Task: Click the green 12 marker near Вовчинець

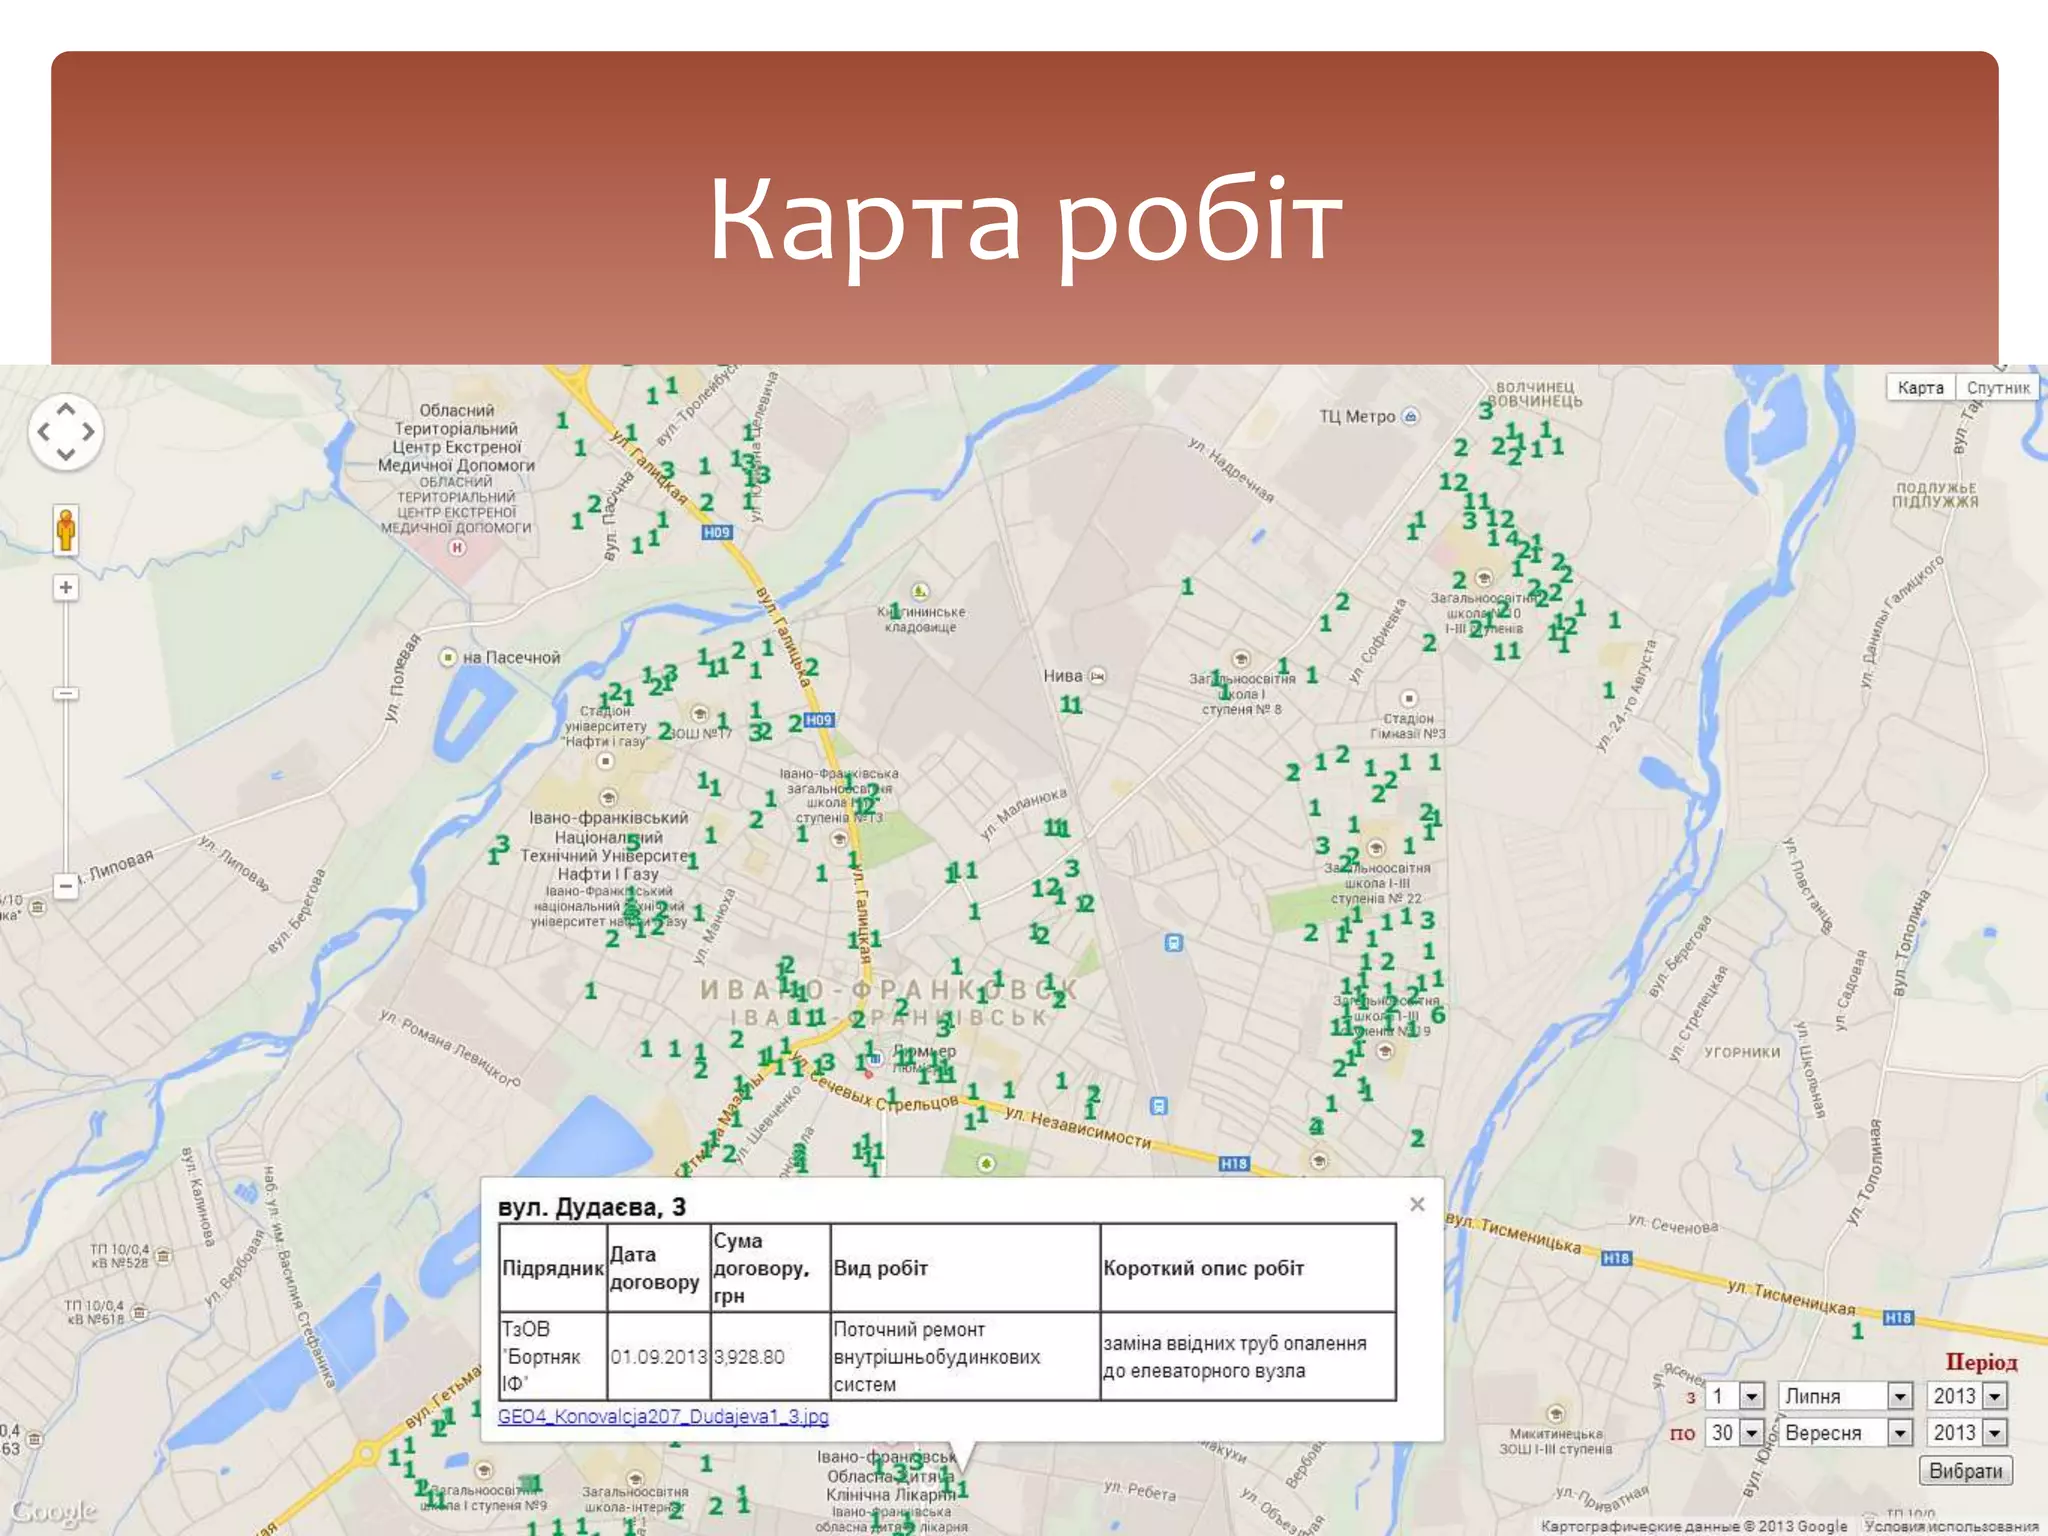Action: (1453, 482)
